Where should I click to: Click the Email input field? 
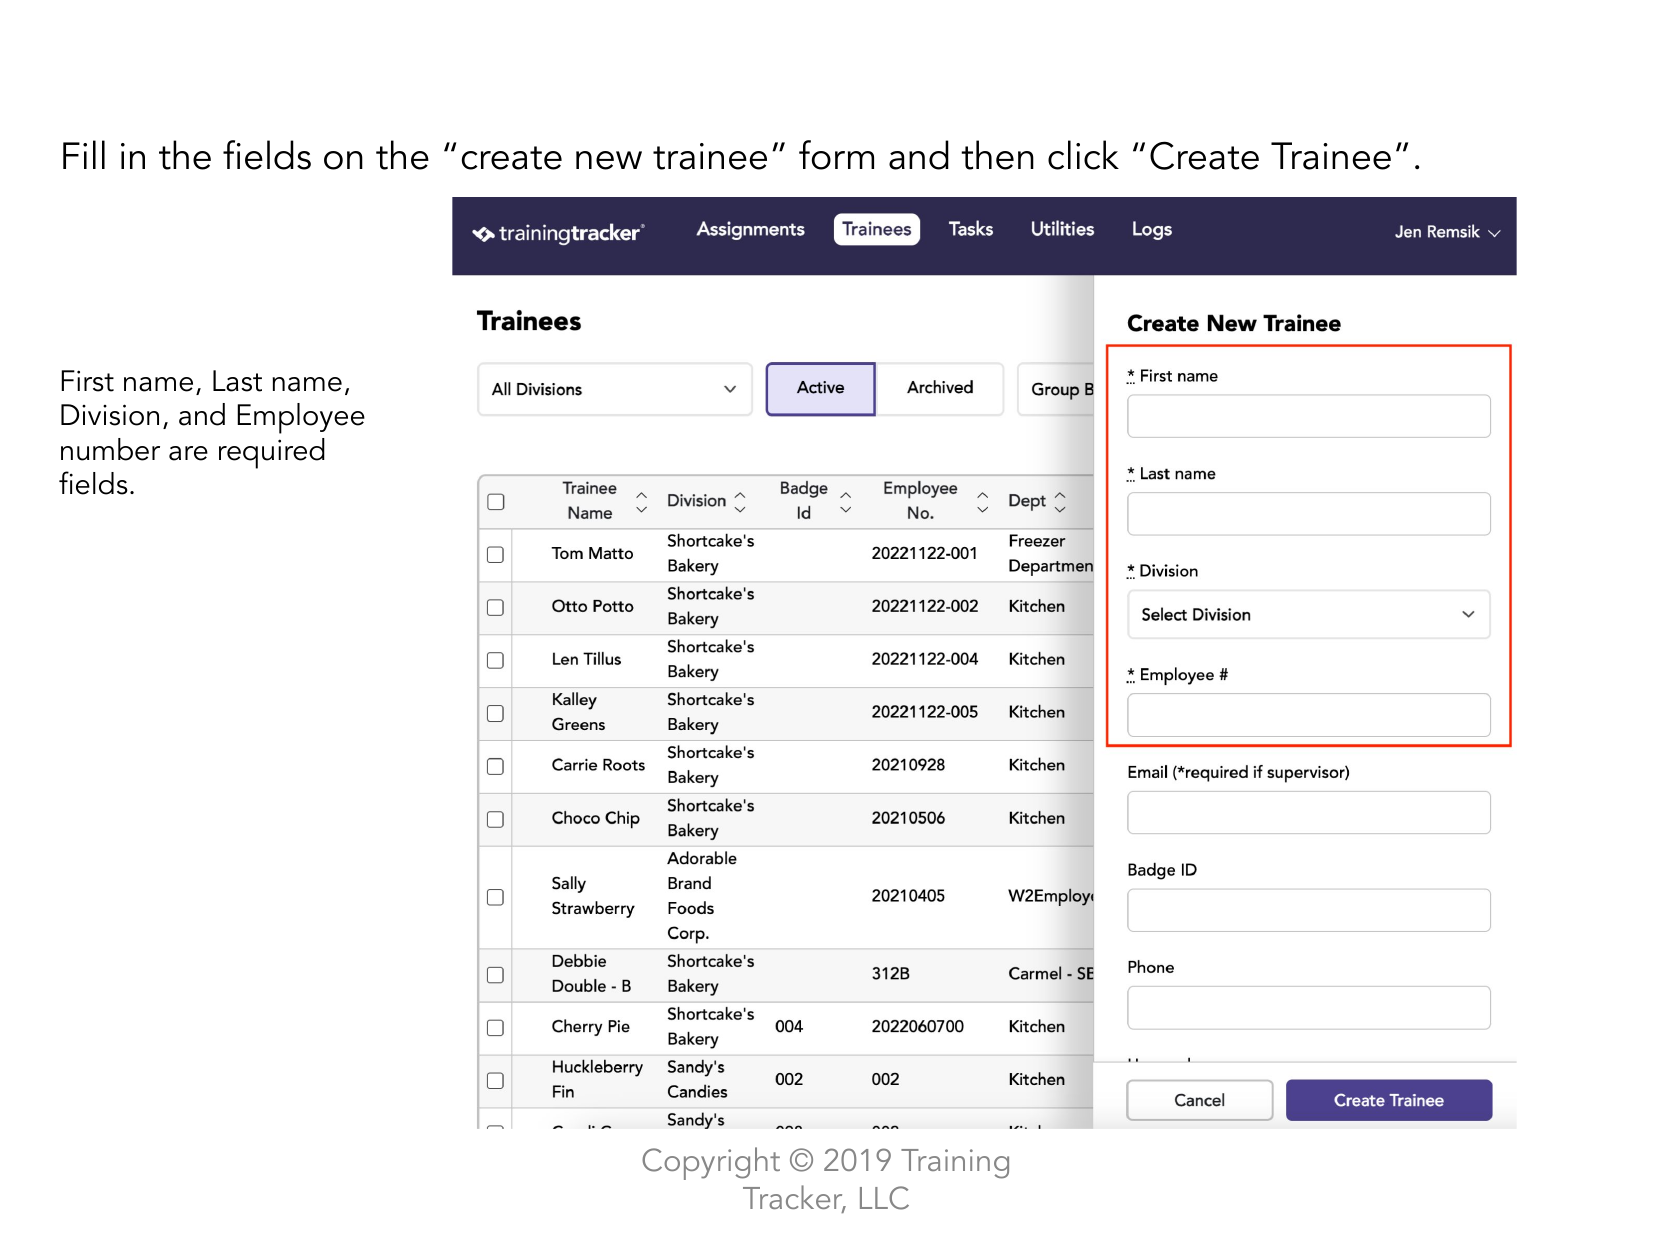pyautogui.click(x=1308, y=813)
